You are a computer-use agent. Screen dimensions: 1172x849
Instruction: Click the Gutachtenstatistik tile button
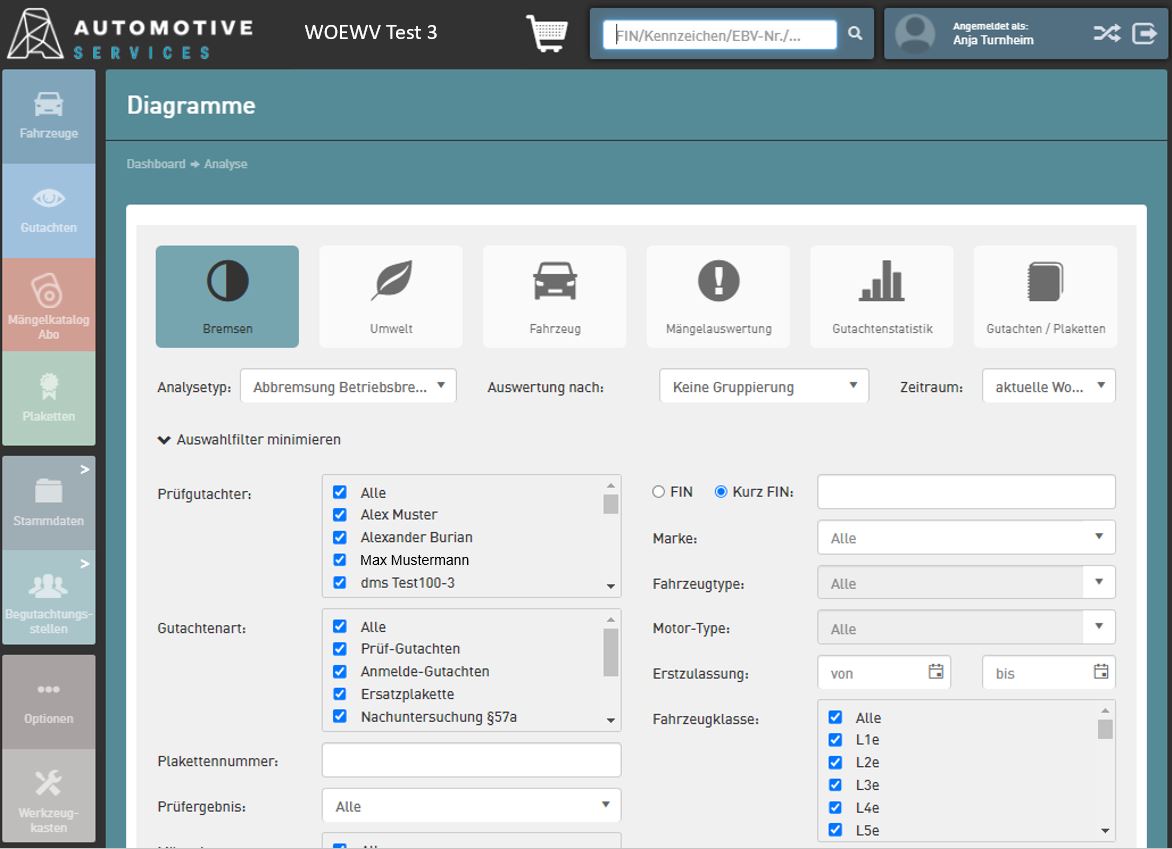[881, 297]
